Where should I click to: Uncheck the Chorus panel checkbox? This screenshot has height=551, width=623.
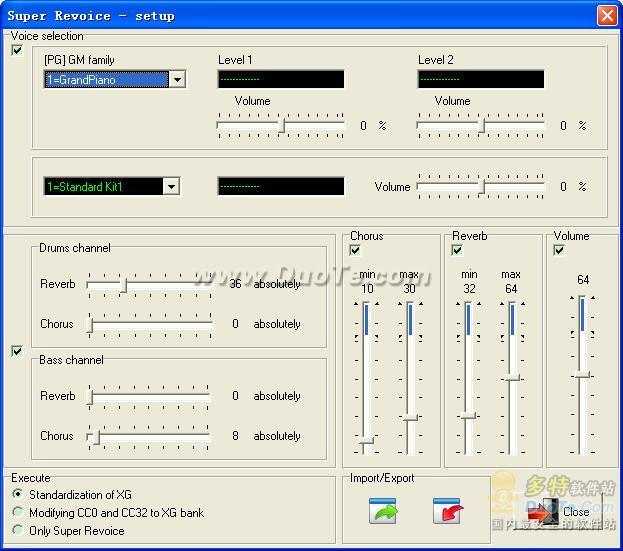click(x=355, y=250)
